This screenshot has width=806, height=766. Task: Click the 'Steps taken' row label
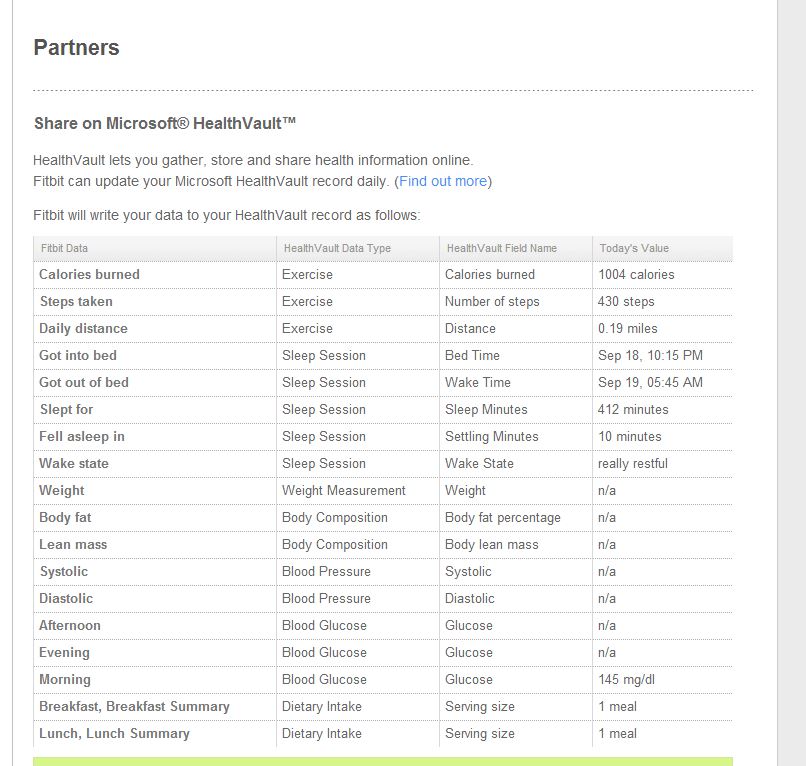point(76,301)
